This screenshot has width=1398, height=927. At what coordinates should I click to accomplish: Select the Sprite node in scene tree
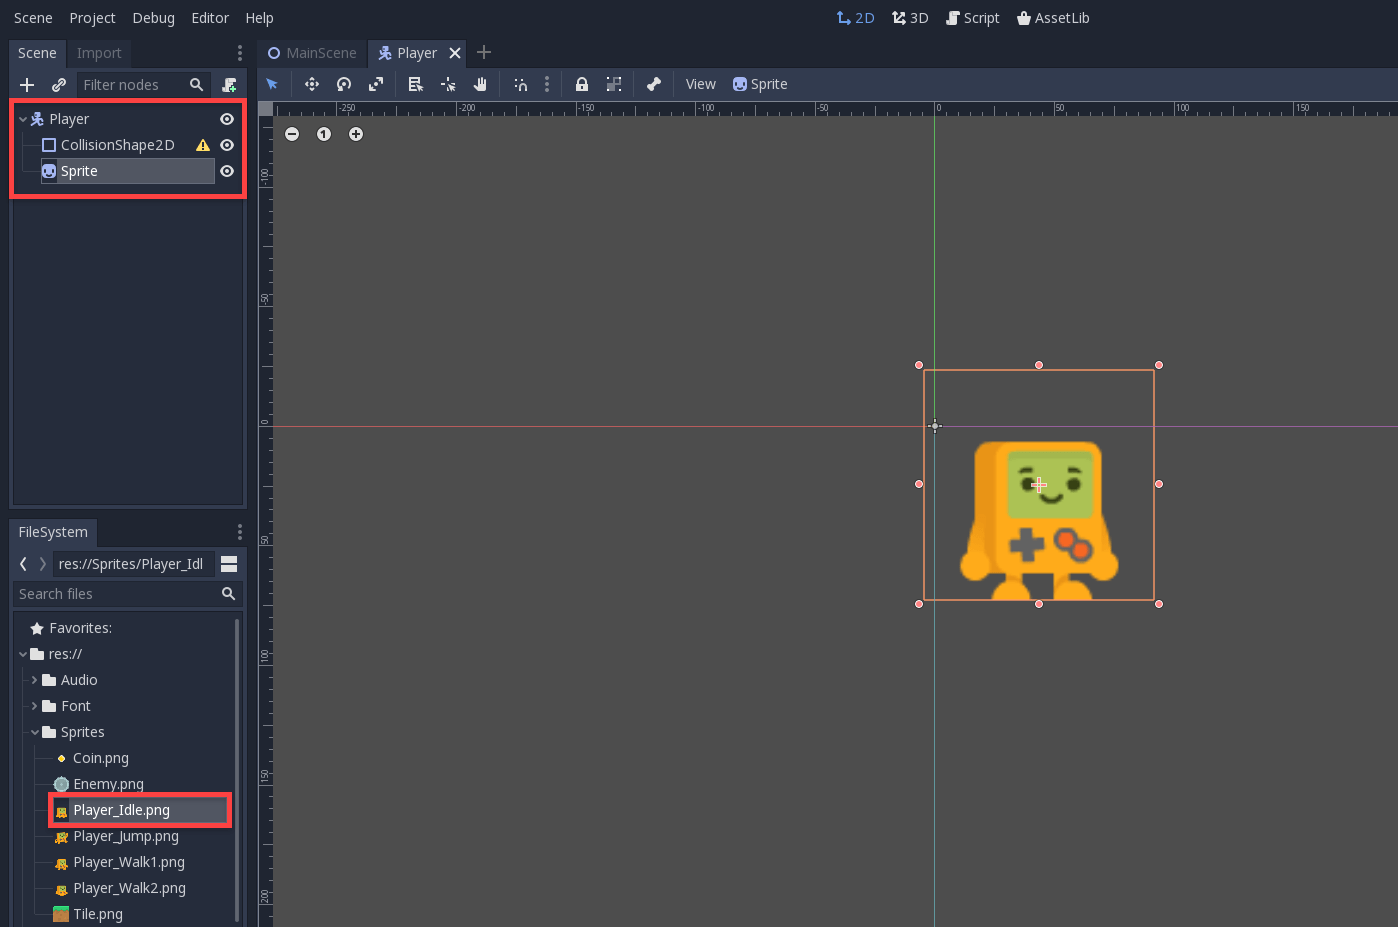127,171
